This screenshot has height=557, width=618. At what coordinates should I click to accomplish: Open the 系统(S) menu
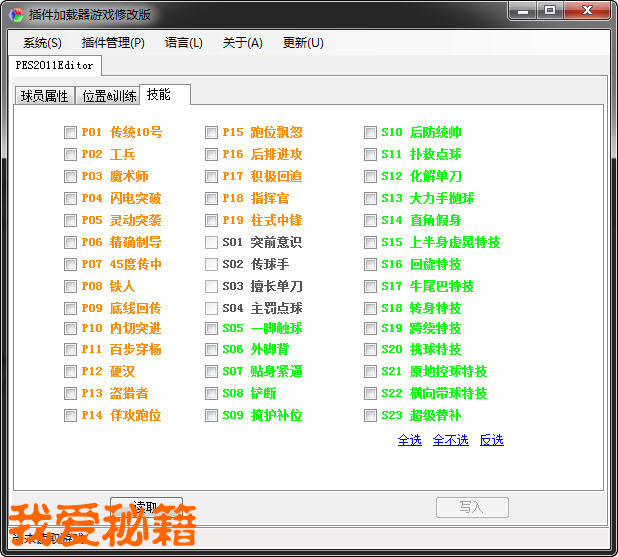click(x=42, y=43)
